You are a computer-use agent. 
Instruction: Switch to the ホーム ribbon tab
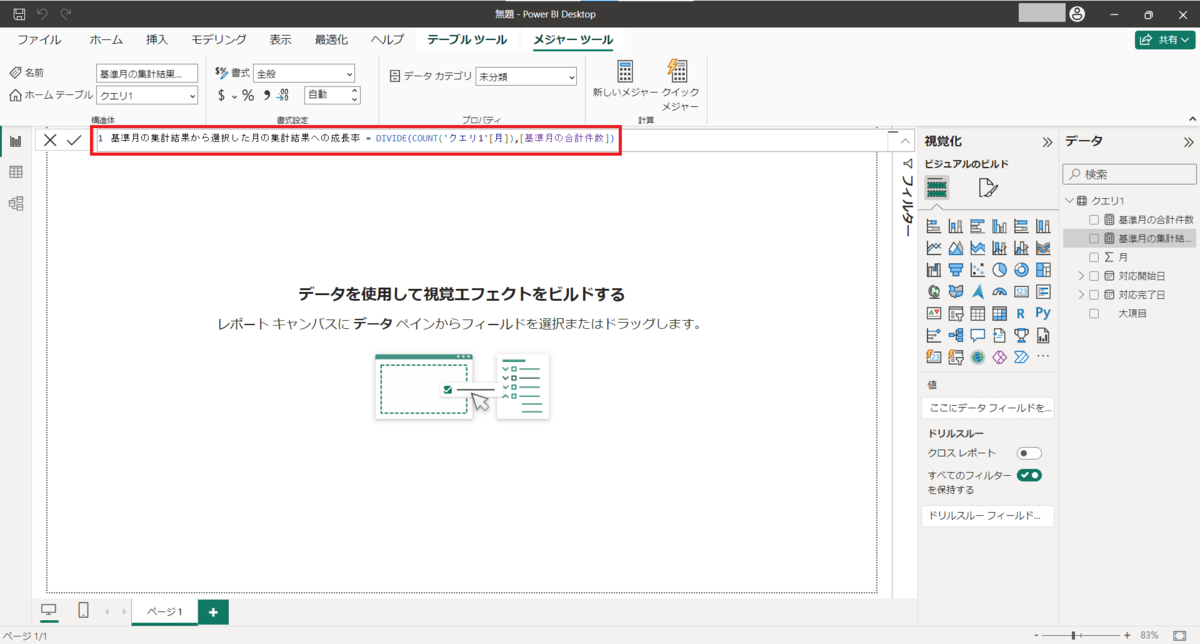106,40
